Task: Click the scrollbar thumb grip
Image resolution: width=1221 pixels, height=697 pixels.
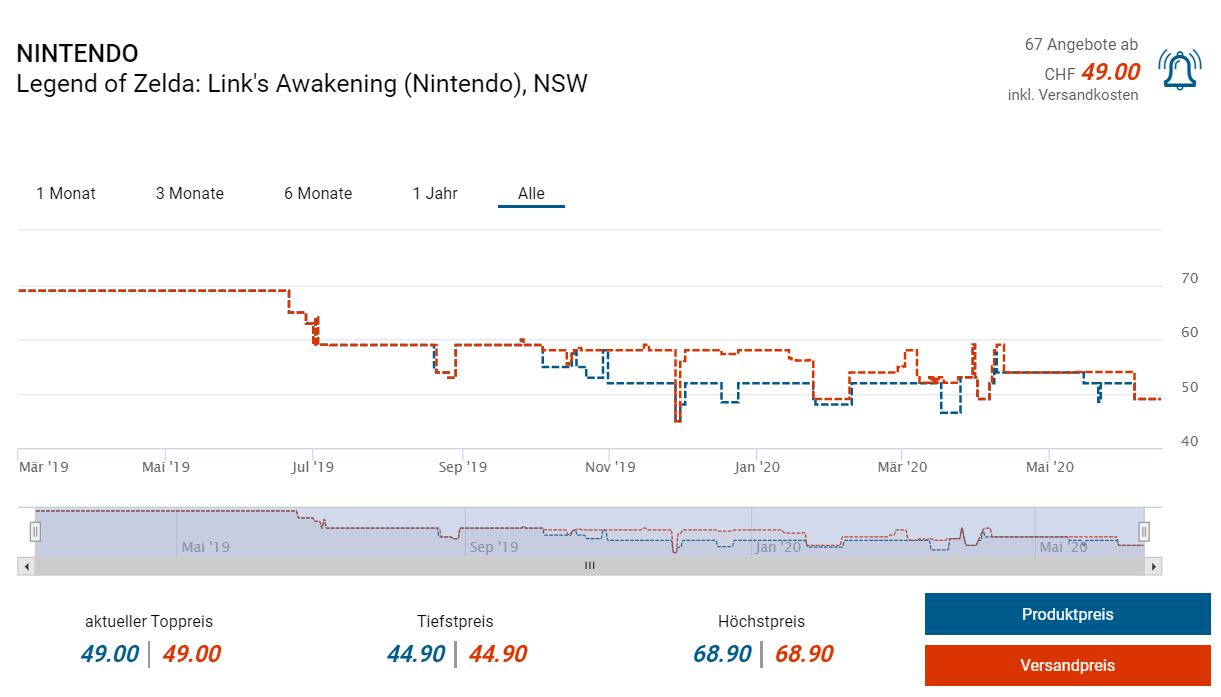Action: pyautogui.click(x=590, y=566)
